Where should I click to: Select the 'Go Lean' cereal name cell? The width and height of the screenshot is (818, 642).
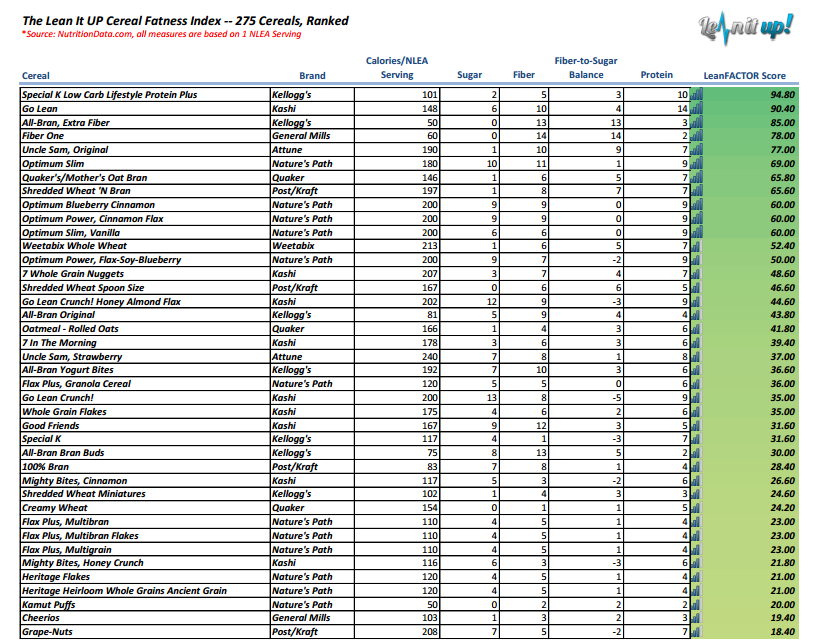pos(146,108)
